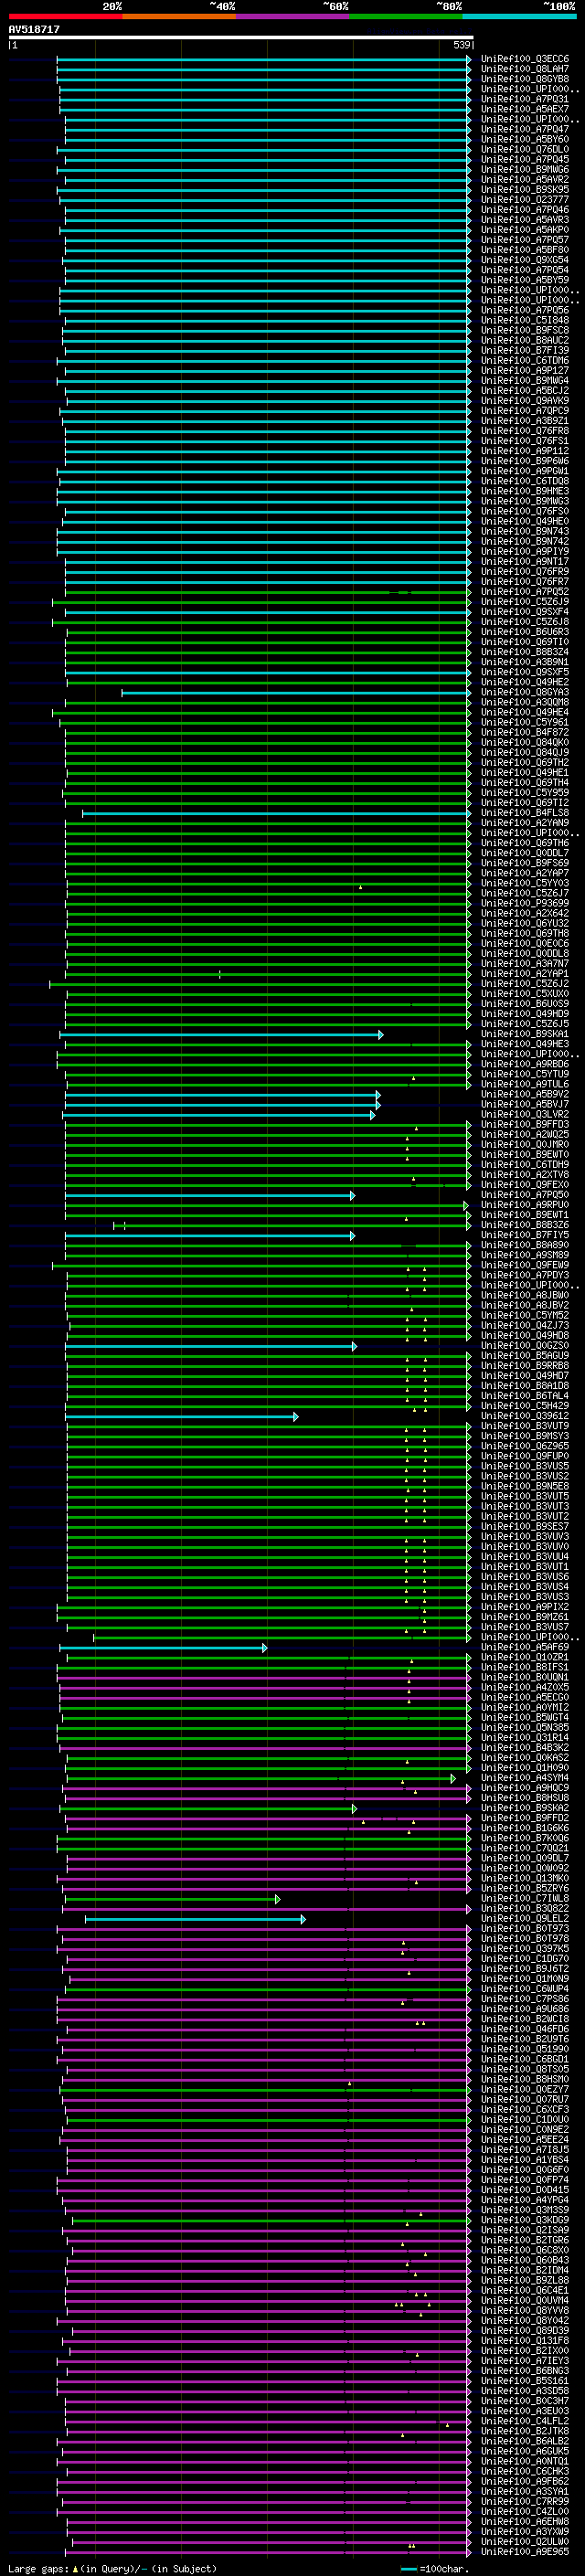The width and height of the screenshot is (585, 2576).
Task: Select hit UniRef100_A7QPC9
Action: click(x=524, y=410)
